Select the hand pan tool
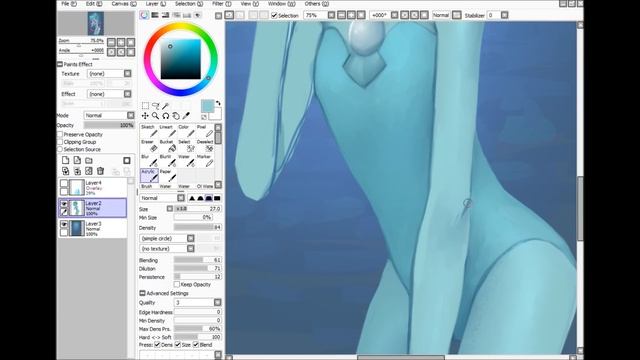Viewport: 640px width, 360px height. click(176, 116)
